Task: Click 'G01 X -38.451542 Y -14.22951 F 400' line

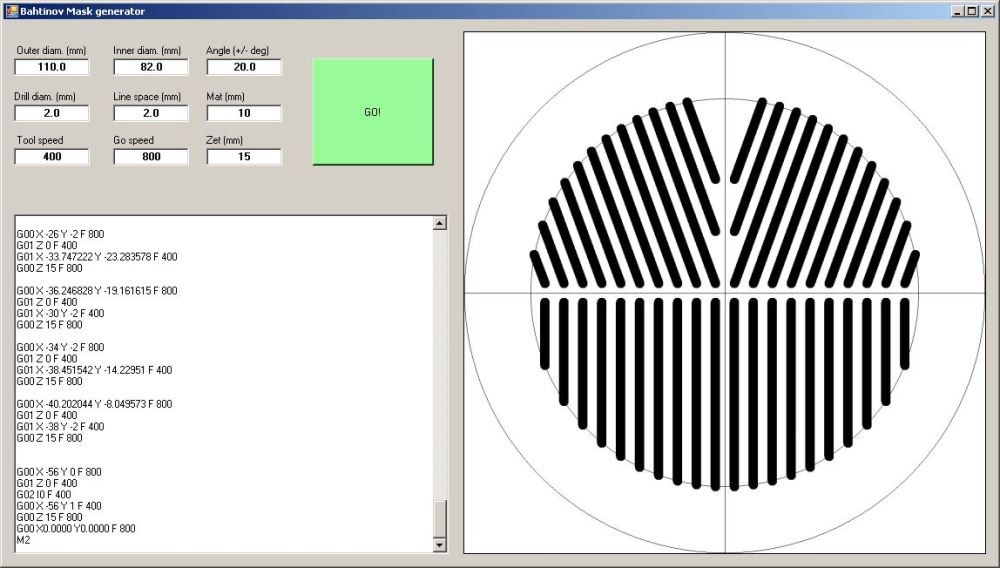Action: (x=94, y=370)
